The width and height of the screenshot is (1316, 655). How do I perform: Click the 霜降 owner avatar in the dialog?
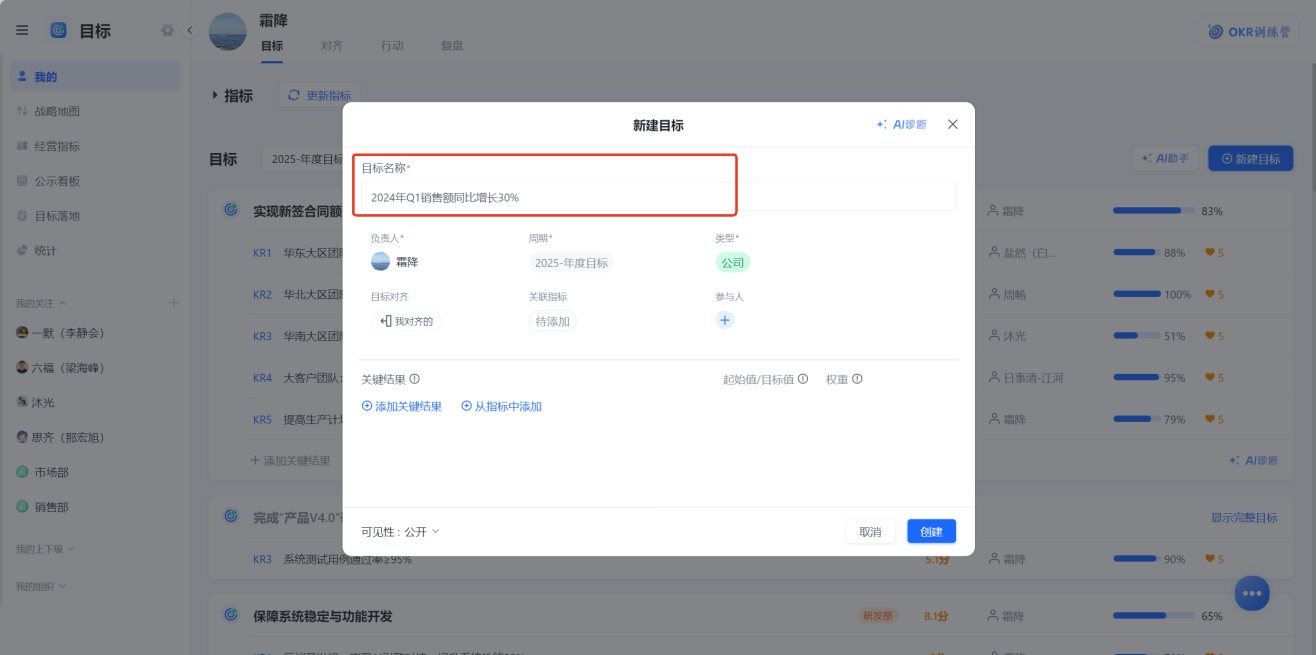click(x=380, y=261)
